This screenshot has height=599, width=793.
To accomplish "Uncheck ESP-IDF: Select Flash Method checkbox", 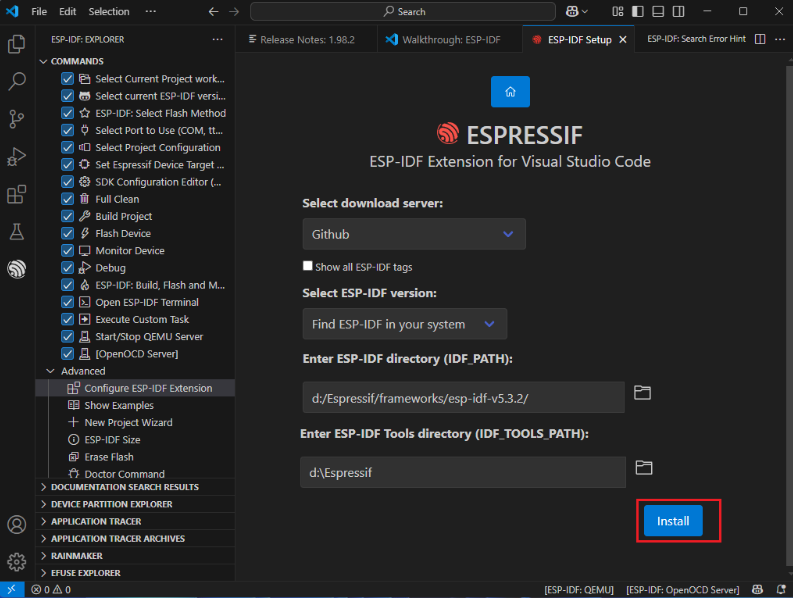I will [67, 113].
